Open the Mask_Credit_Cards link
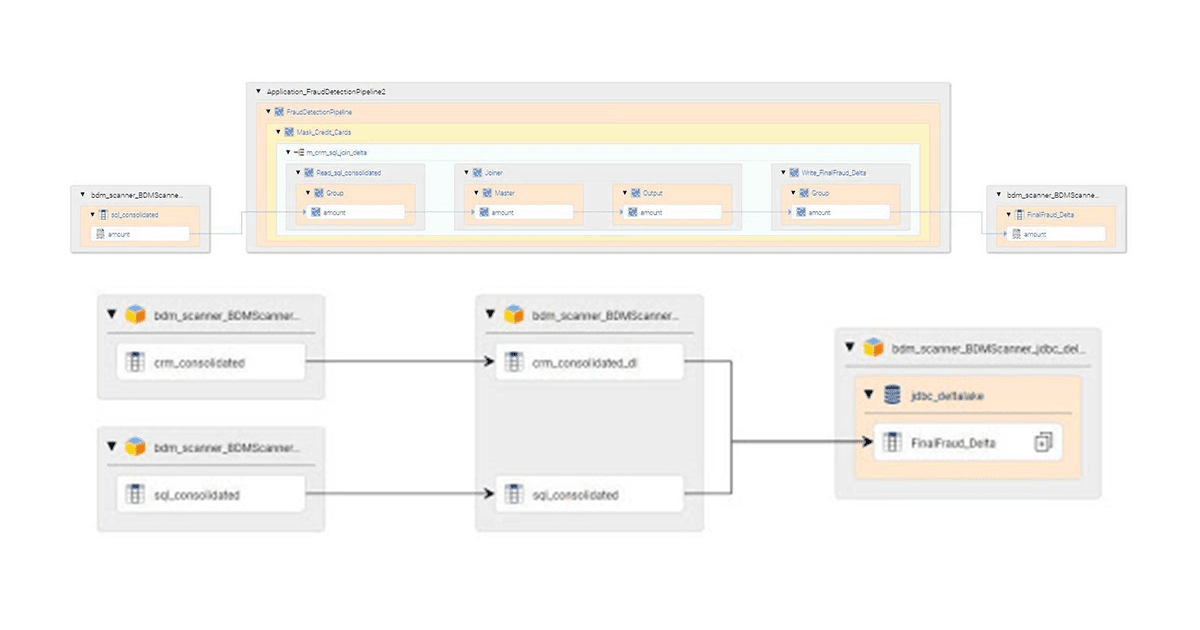1200x630 pixels. click(x=324, y=132)
